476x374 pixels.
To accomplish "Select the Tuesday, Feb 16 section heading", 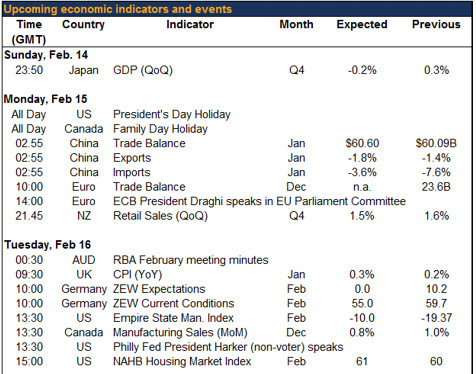I will click(47, 245).
